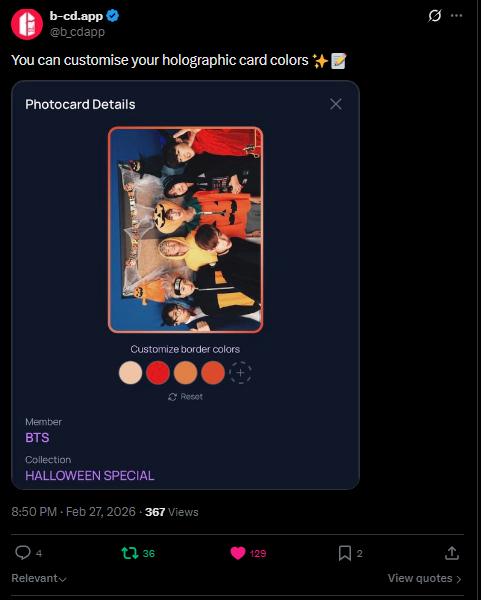Click the share upload icon
Image resolution: width=481 pixels, height=600 pixels.
452,553
